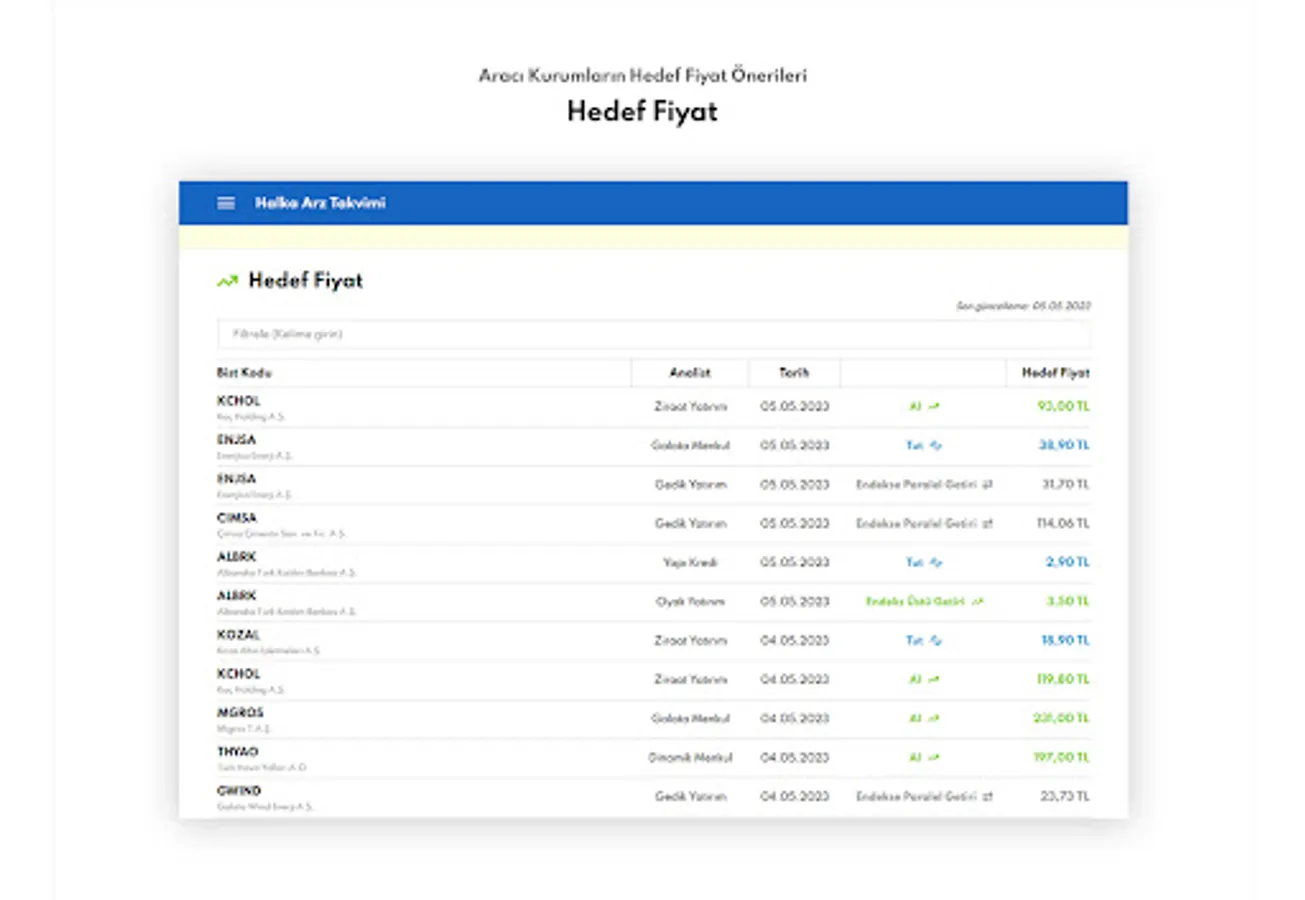Select the MGROS stock code
Screen dimensions: 1305x900
[x=240, y=713]
